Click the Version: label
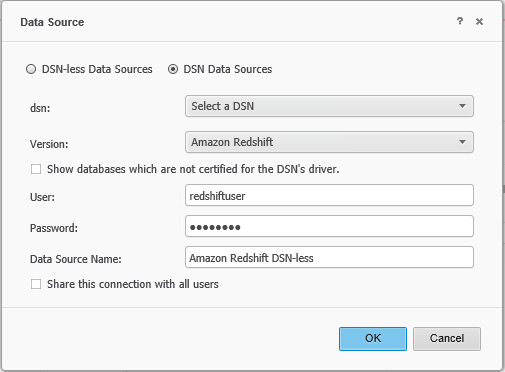 pyautogui.click(x=49, y=144)
